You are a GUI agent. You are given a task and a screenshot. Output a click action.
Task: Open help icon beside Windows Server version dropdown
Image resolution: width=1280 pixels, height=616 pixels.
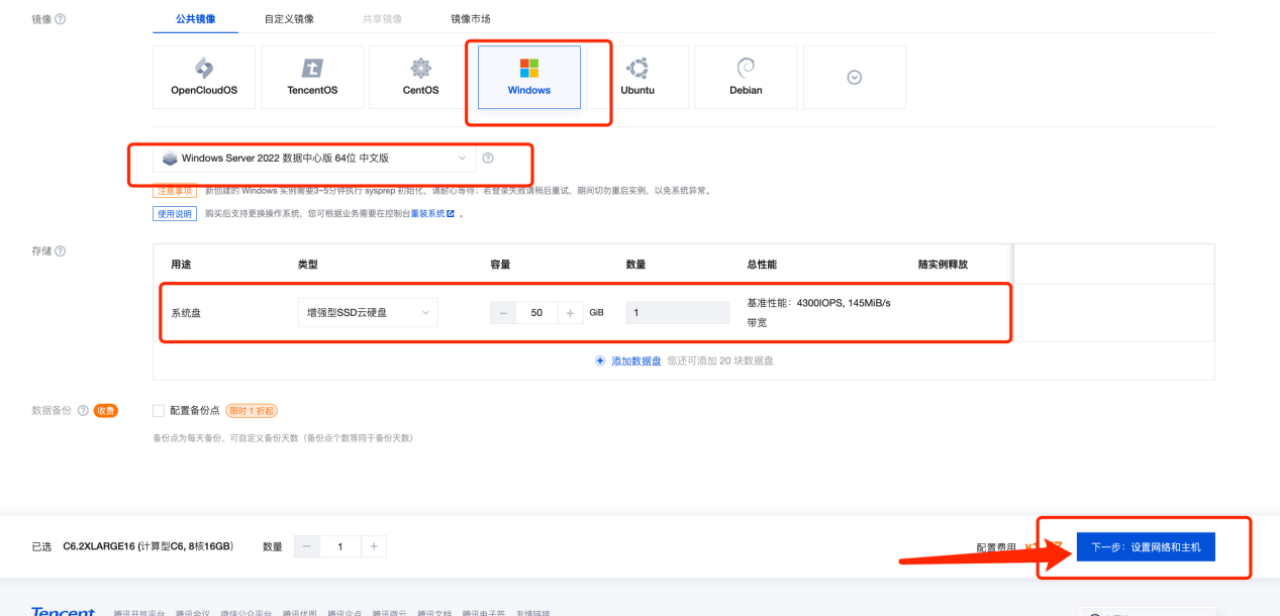click(488, 158)
